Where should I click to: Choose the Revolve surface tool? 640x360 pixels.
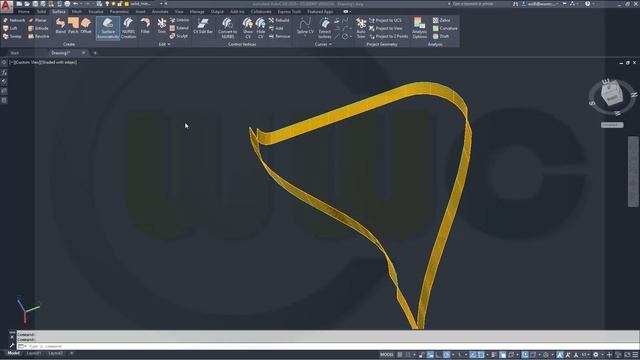pyautogui.click(x=39, y=36)
